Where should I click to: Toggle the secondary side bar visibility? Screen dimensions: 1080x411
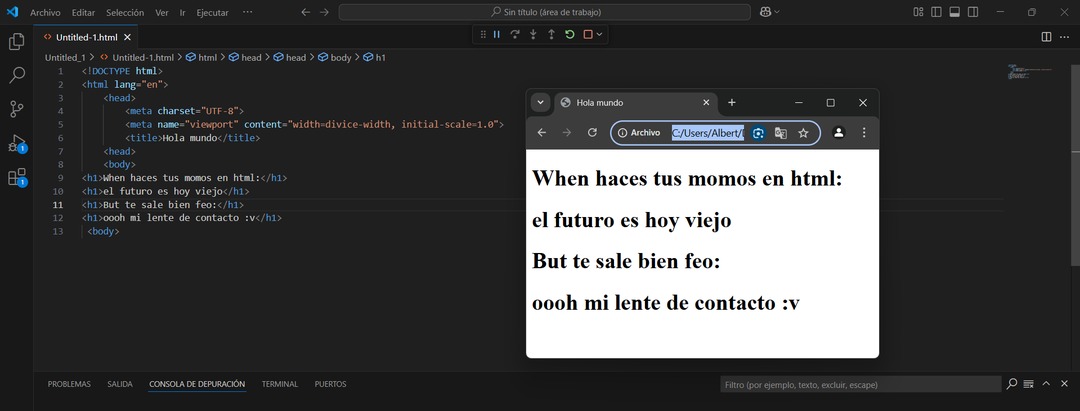[x=973, y=12]
